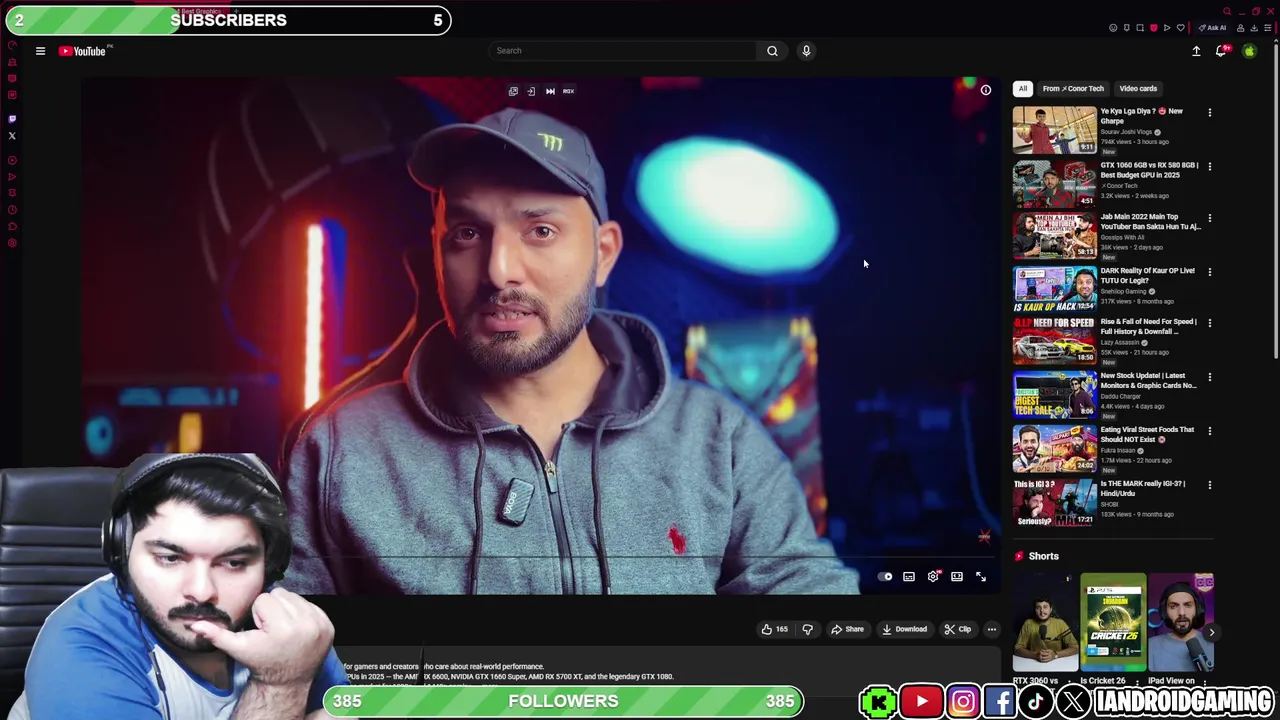
Task: Open New Stock Update Latest Monitors video
Action: (x=1148, y=380)
